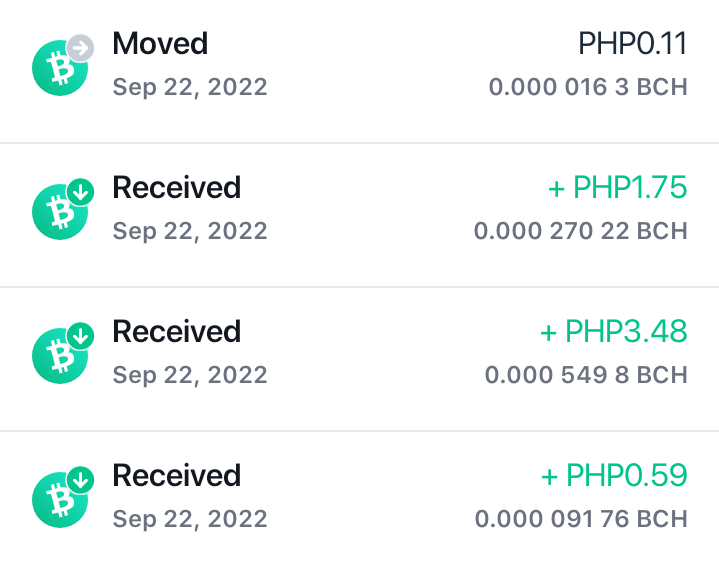Open the 0.000 016 3 BCH entry

(x=588, y=87)
